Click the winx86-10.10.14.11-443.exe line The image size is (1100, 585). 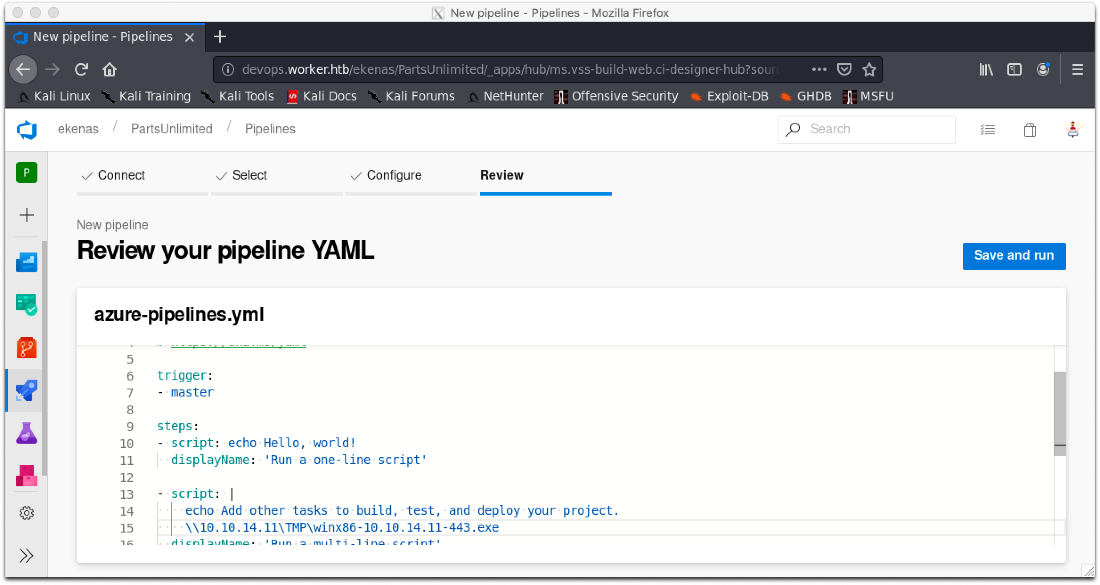pyautogui.click(x=342, y=528)
